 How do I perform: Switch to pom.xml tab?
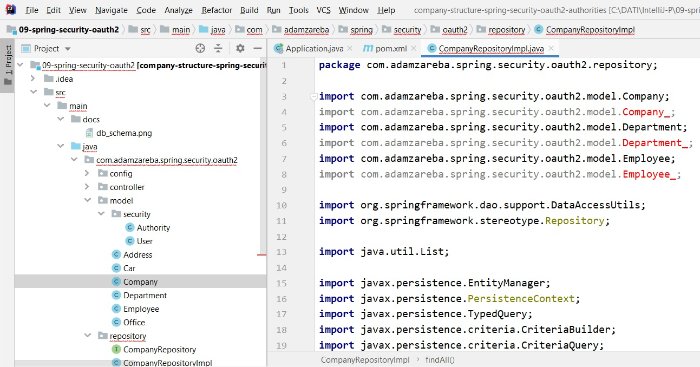[391, 48]
